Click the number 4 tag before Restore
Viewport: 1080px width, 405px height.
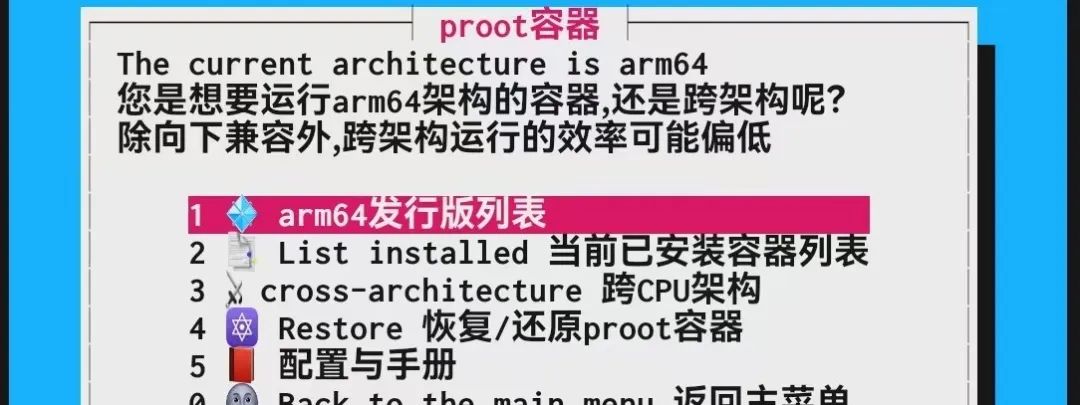click(197, 329)
